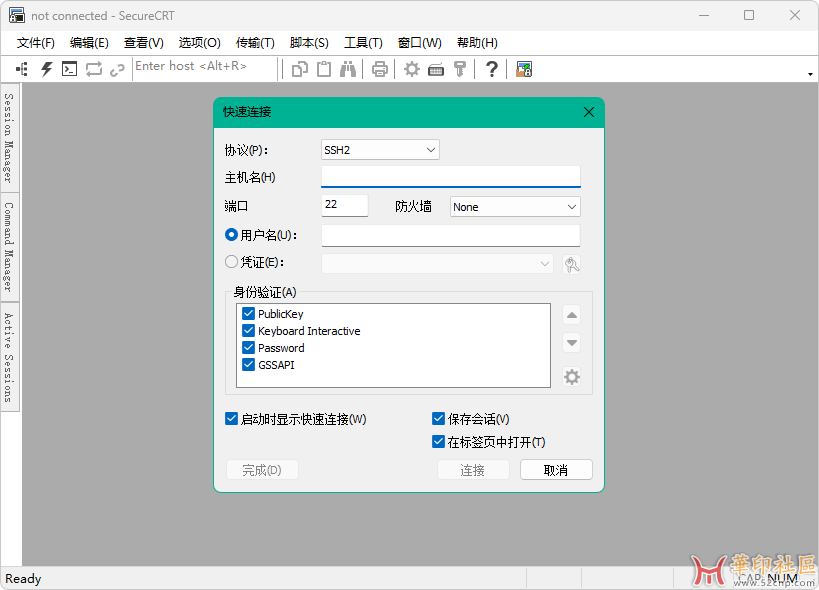Open the 文件(F) menu
This screenshot has height=590, width=819.
(x=36, y=43)
